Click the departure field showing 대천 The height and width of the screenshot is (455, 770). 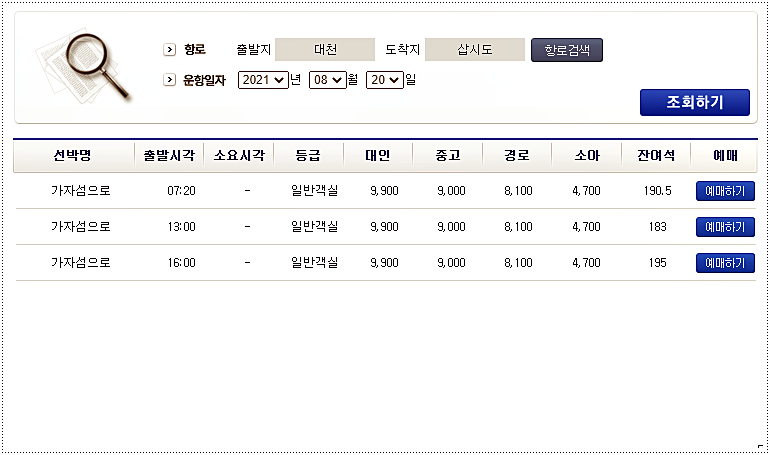[x=325, y=50]
